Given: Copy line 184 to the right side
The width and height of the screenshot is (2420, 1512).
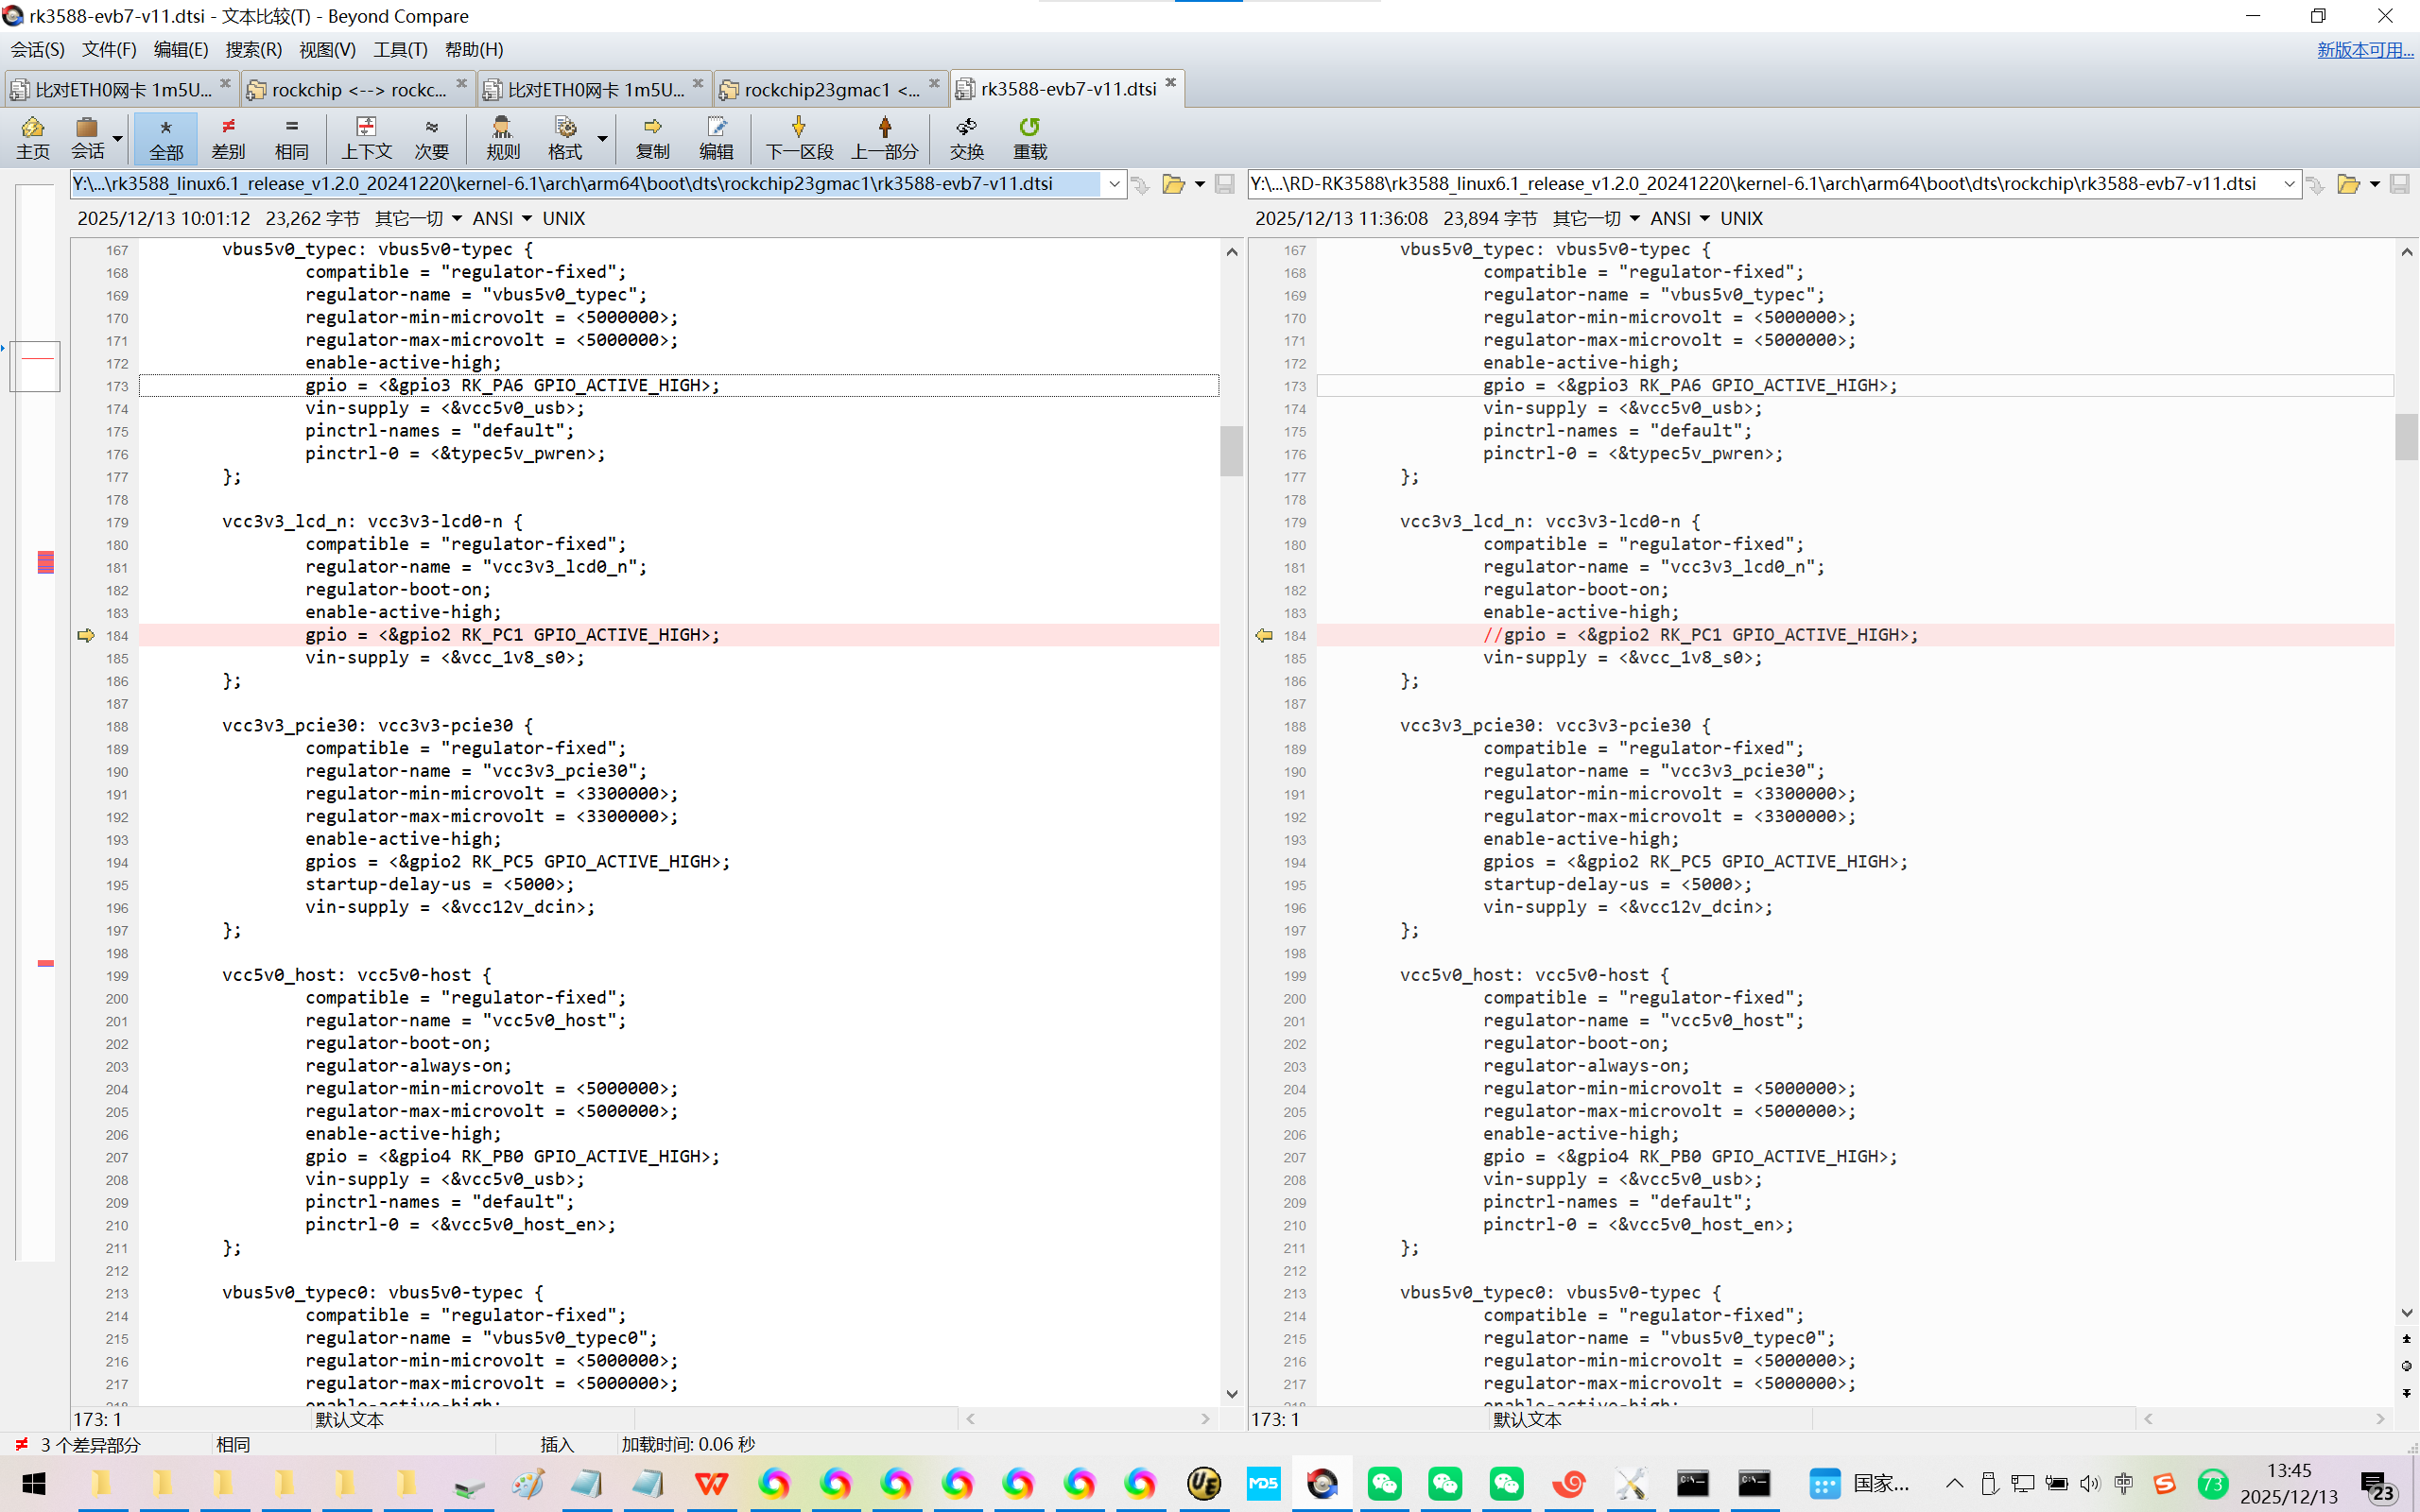Looking at the screenshot, I should (x=86, y=635).
